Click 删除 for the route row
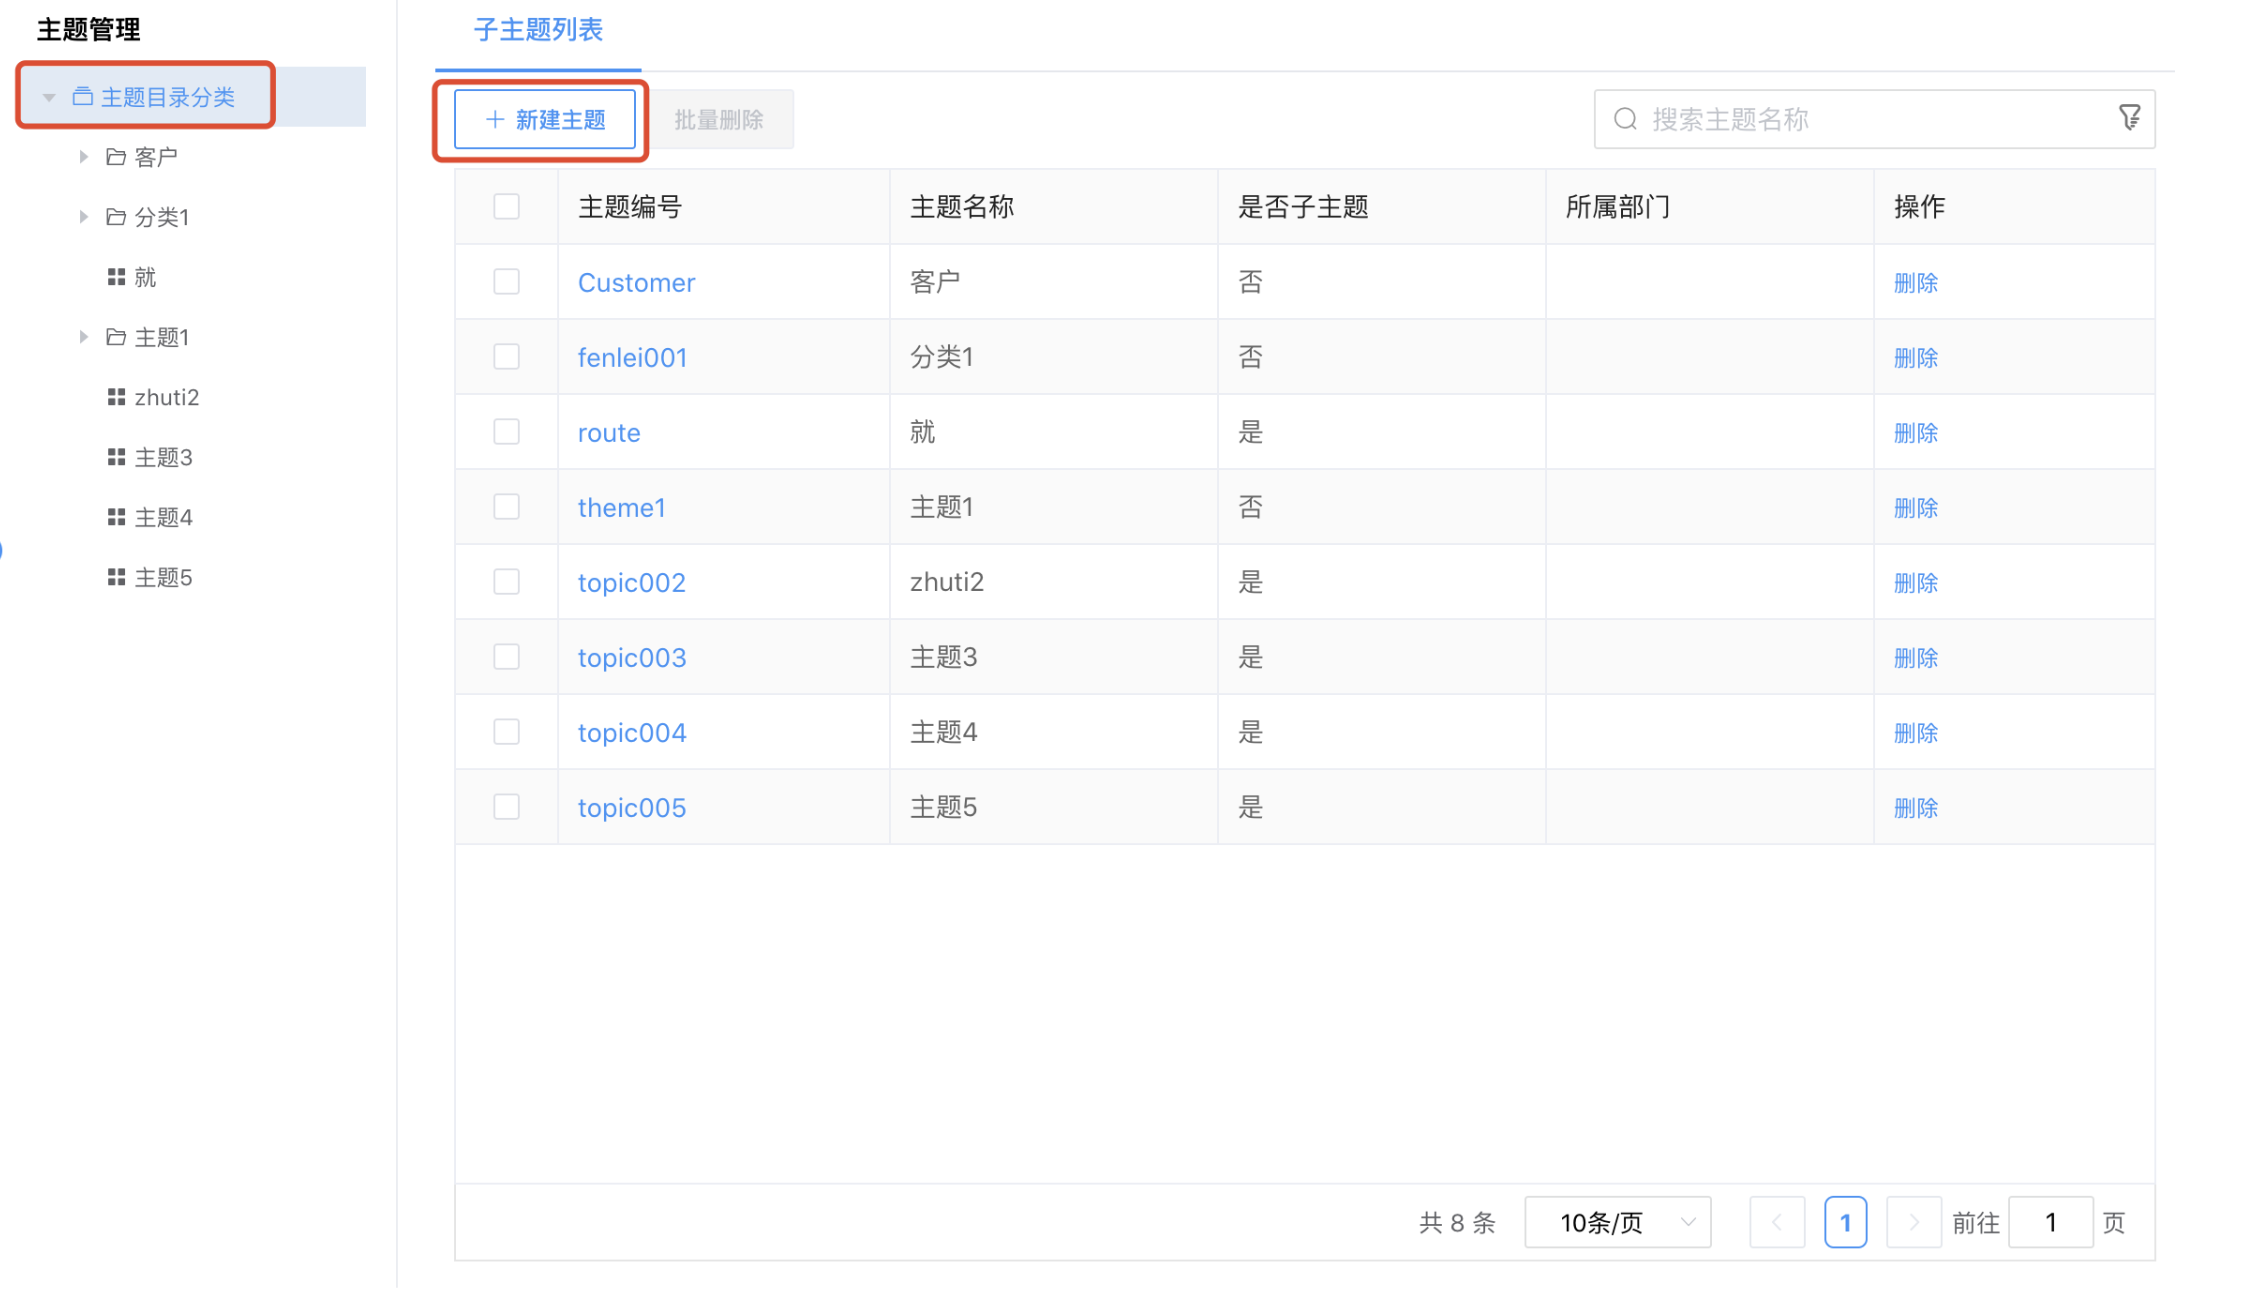The image size is (2246, 1308). [x=1915, y=432]
